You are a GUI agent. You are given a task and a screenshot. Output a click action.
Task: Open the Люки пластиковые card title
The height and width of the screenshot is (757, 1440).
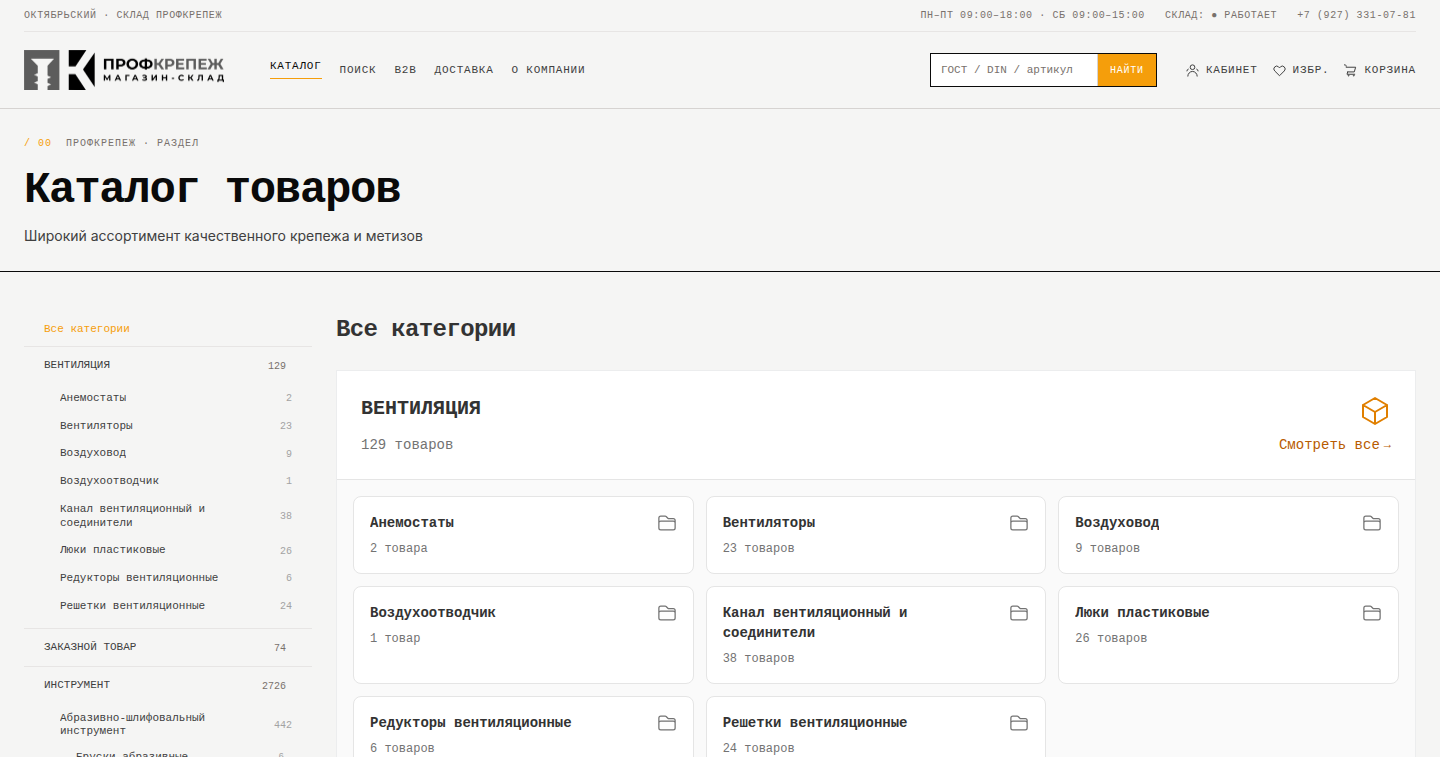coord(1142,613)
